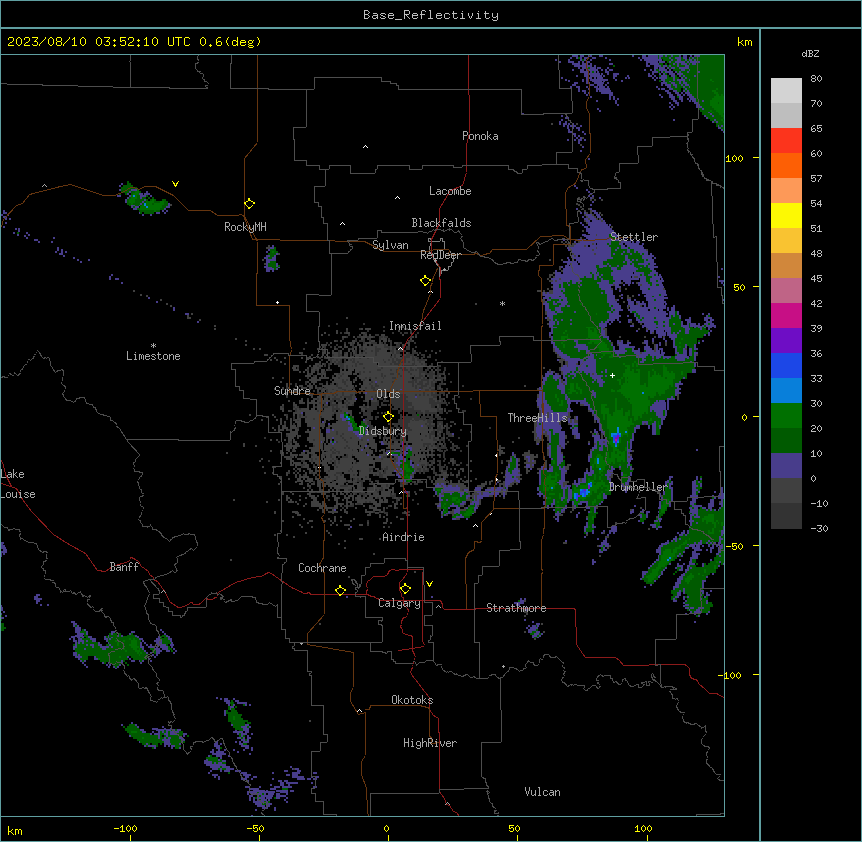Click the Drumheller town label
Viewport: 862px width, 842px height.
638,487
